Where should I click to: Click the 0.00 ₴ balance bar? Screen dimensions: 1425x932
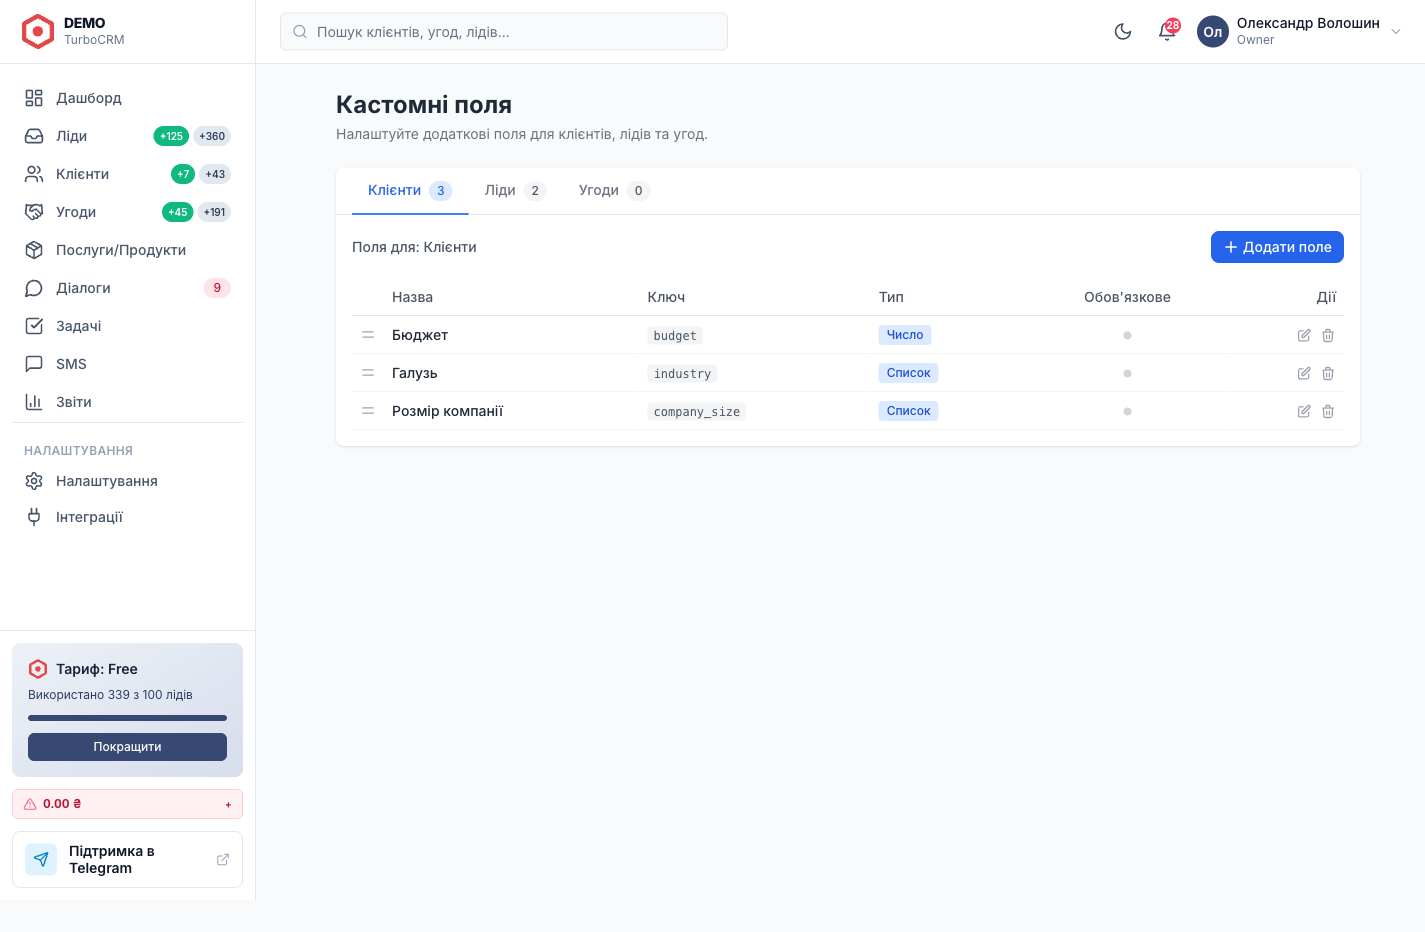tap(127, 804)
